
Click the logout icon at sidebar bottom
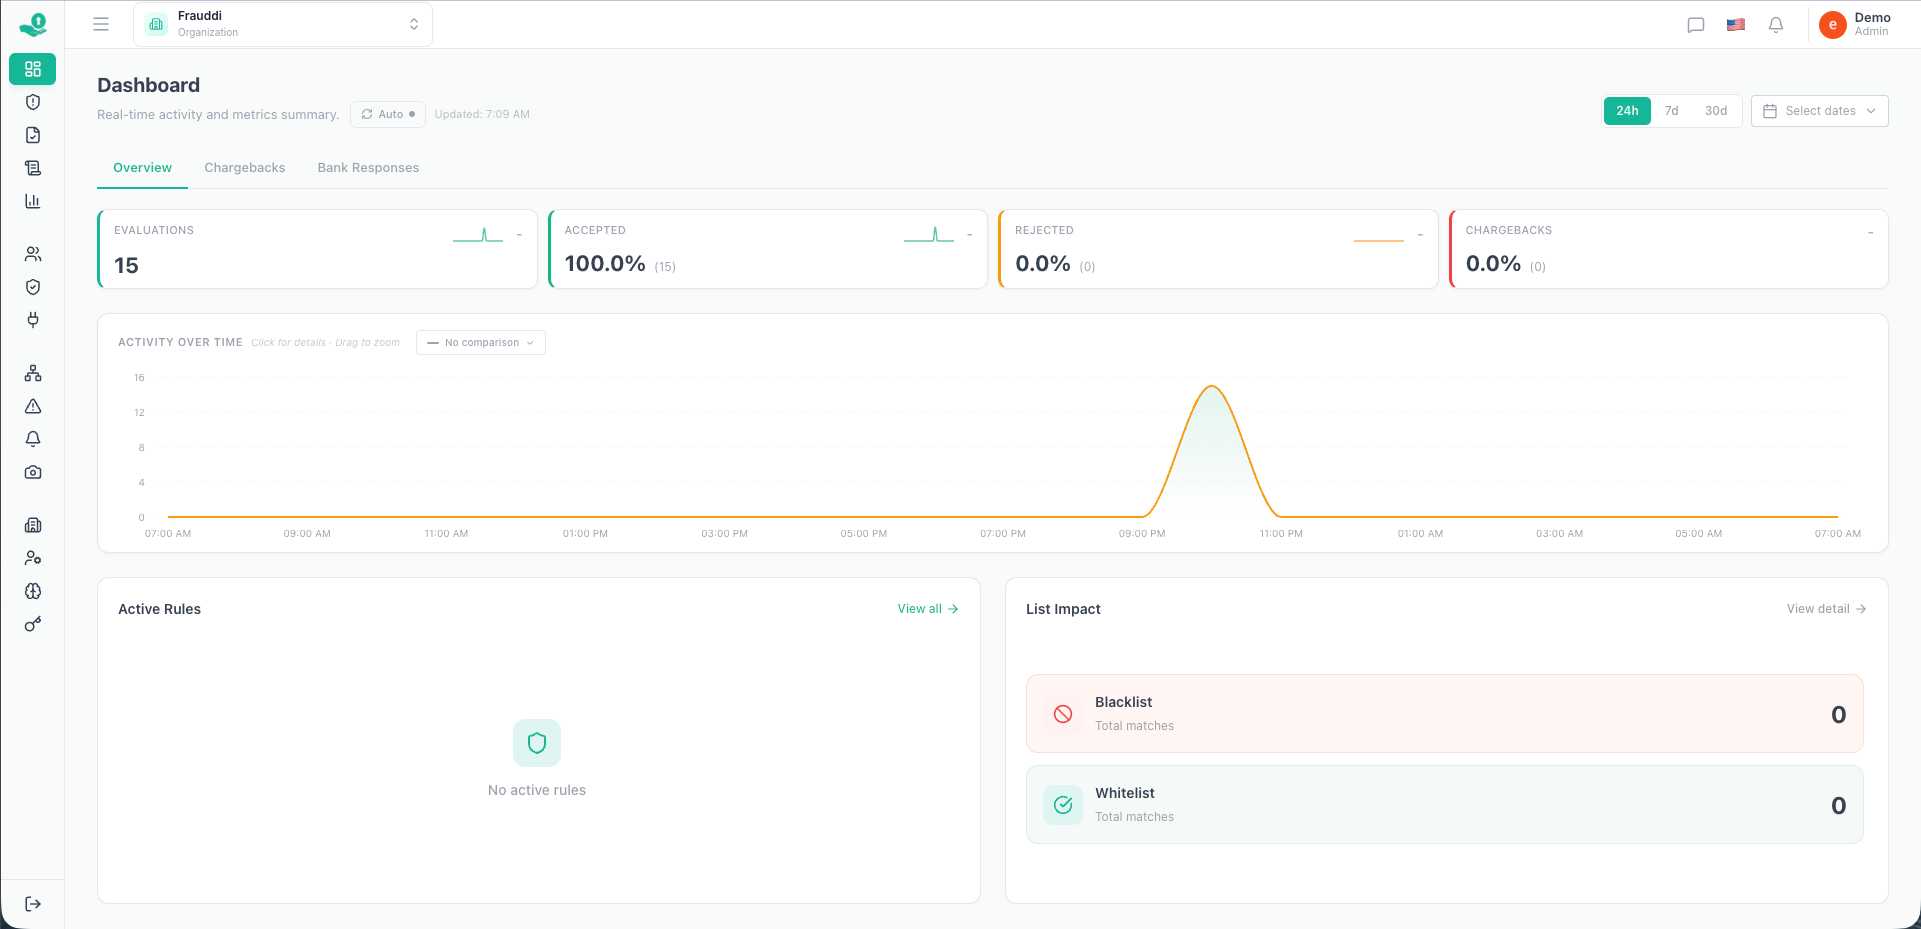coord(33,904)
